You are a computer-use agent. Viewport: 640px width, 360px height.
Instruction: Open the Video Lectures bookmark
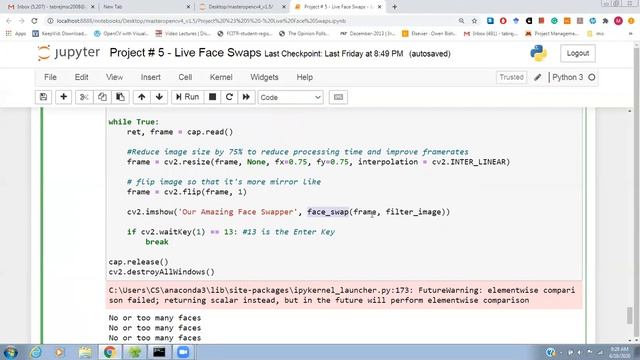click(182, 34)
